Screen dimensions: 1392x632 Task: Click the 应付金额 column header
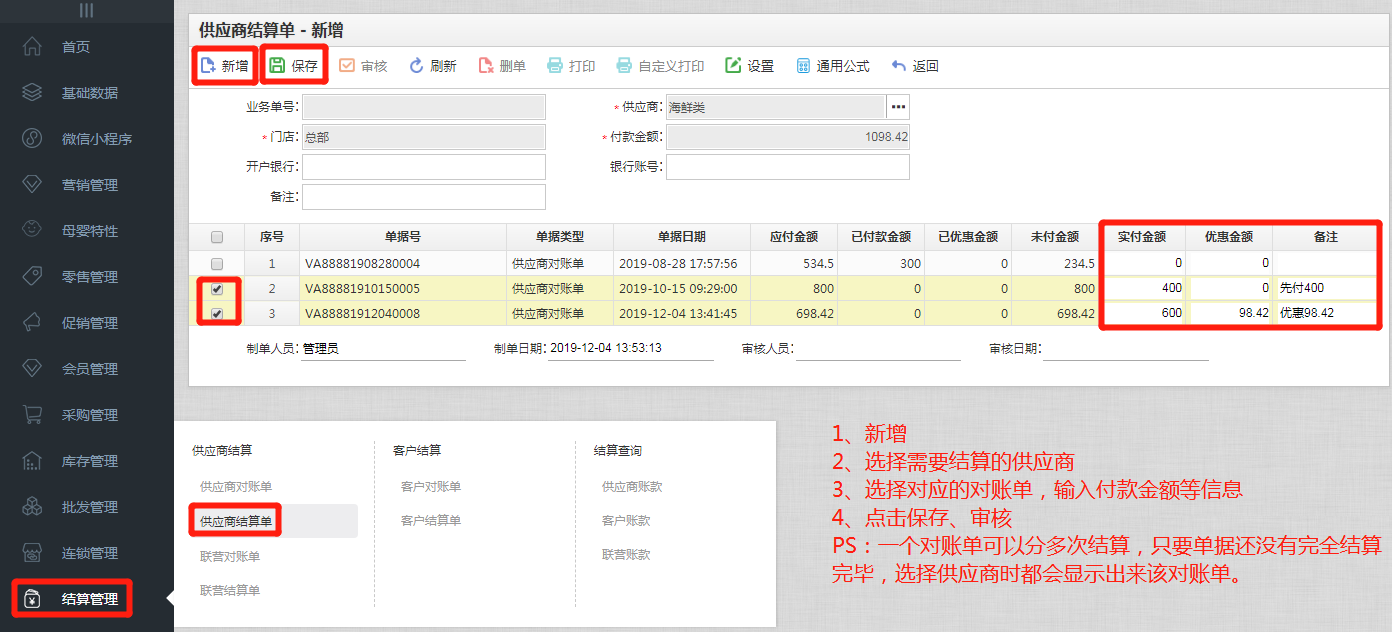tap(794, 237)
